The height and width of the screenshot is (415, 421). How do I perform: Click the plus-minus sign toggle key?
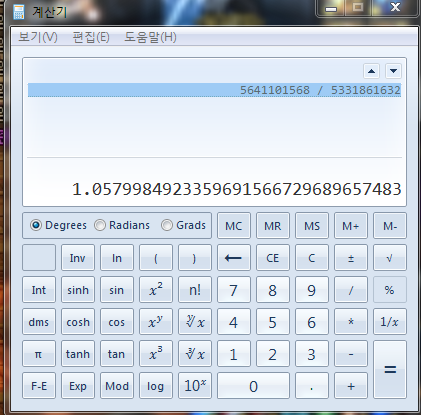(x=351, y=258)
